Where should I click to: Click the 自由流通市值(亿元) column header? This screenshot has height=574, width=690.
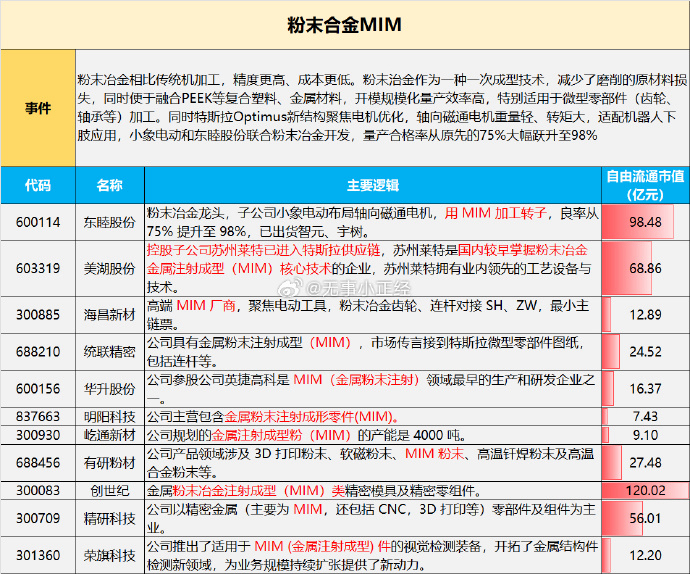[645, 185]
